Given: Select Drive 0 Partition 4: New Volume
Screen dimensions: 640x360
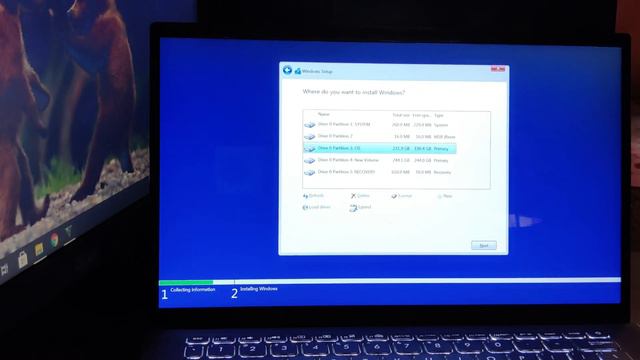Looking at the screenshot, I should [380, 160].
